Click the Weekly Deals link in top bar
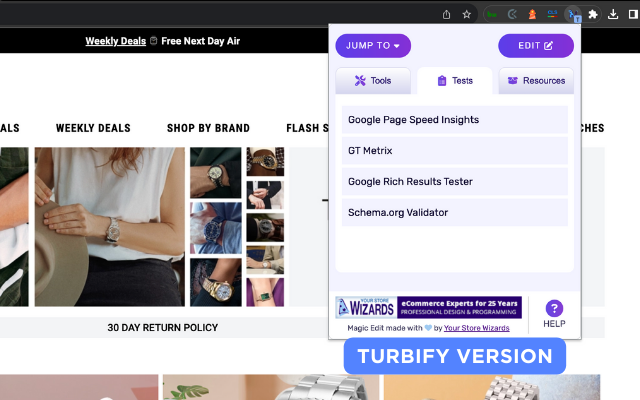Image resolution: width=640 pixels, height=400 pixels. 116,41
